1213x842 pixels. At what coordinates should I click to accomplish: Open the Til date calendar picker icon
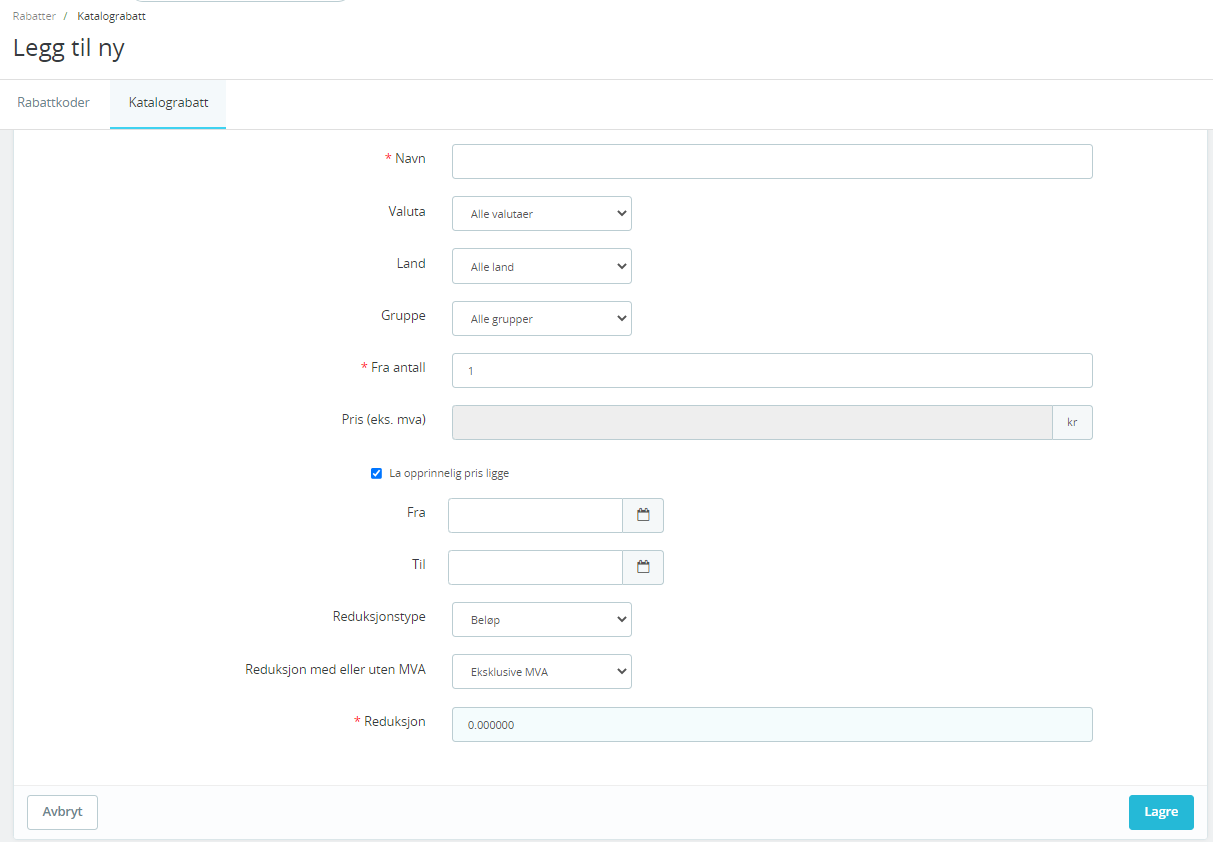[x=643, y=567]
